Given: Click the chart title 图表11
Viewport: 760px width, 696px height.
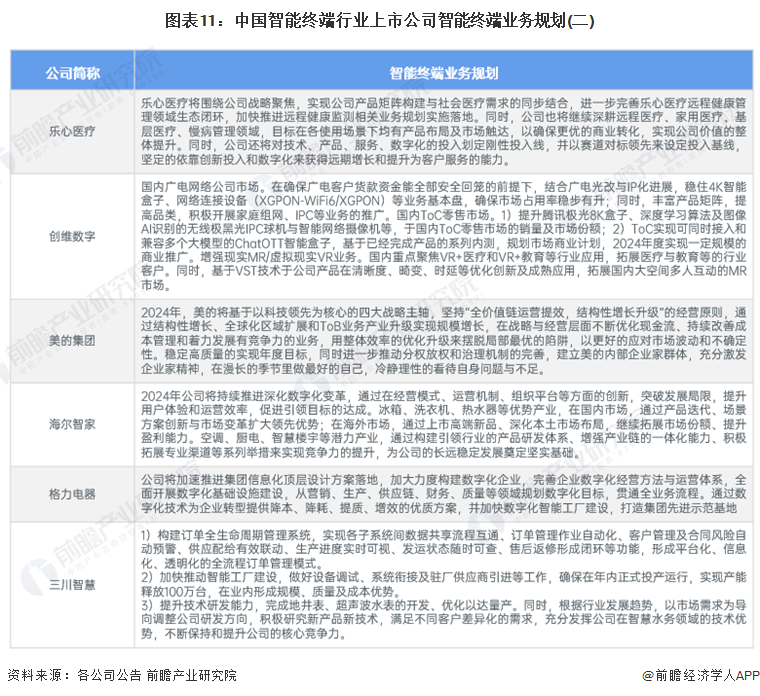Looking at the screenshot, I should click(x=380, y=21).
